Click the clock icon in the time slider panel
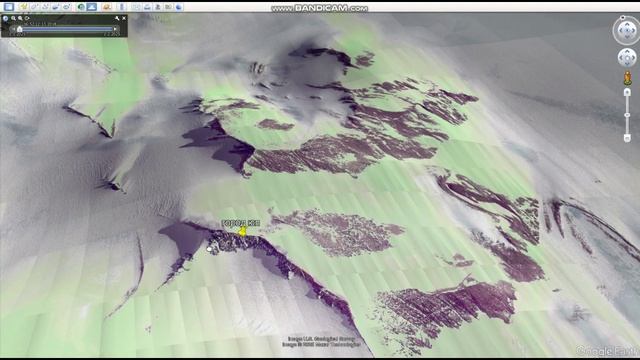This screenshot has width=640, height=360. click(x=5, y=18)
